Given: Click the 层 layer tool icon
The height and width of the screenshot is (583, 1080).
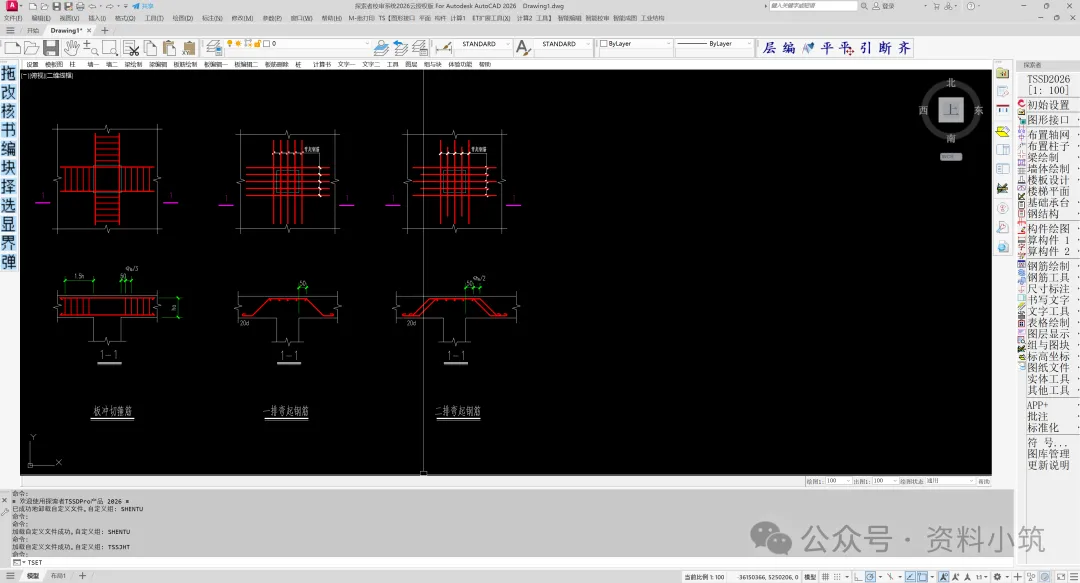Looking at the screenshot, I should [770, 48].
